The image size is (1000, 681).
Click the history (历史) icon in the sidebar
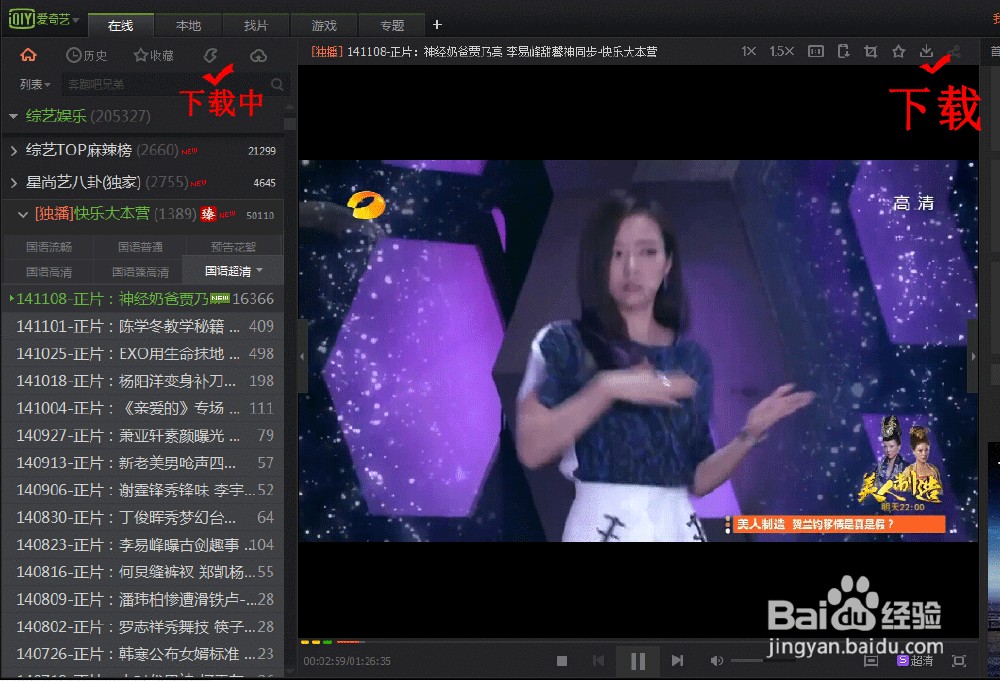(x=86, y=55)
